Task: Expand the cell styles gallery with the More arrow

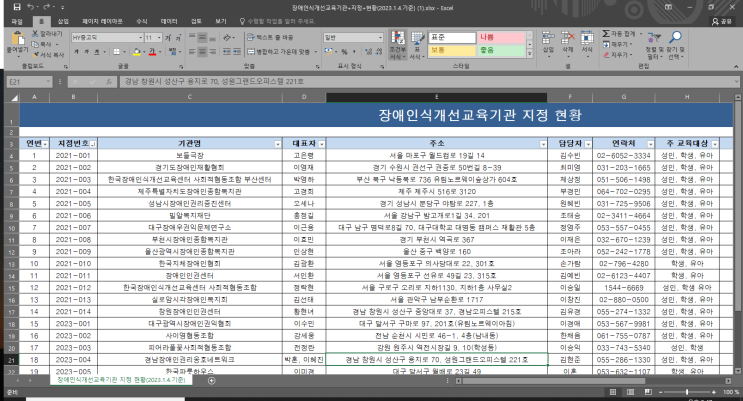Action: (530, 54)
